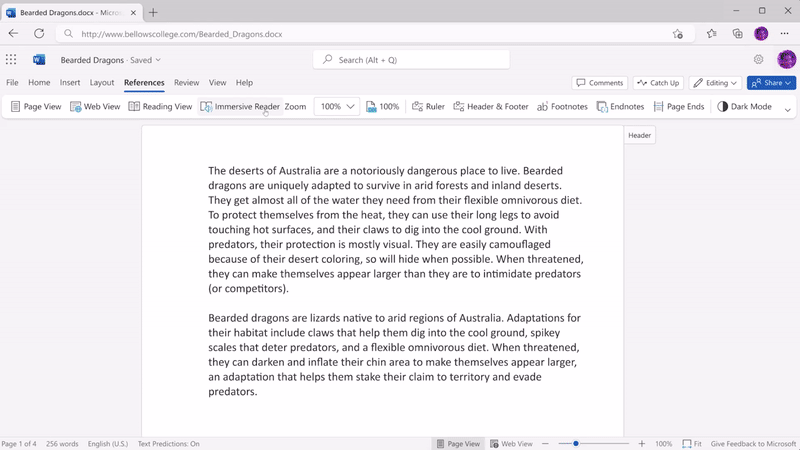Switch to Web View in ribbon
This screenshot has height=450, width=800.
(95, 107)
